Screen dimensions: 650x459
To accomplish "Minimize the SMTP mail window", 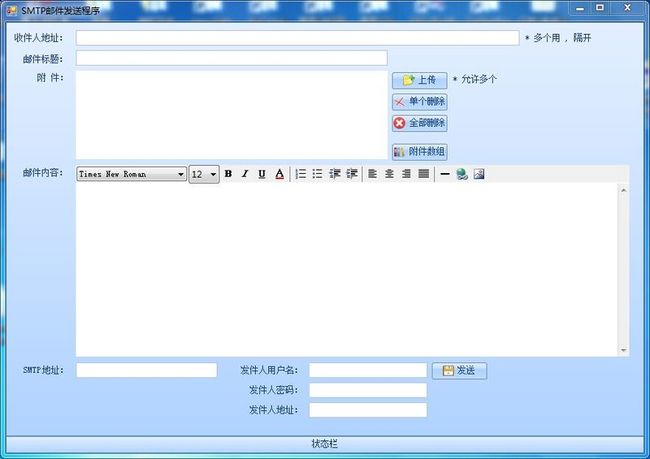I will point(580,8).
